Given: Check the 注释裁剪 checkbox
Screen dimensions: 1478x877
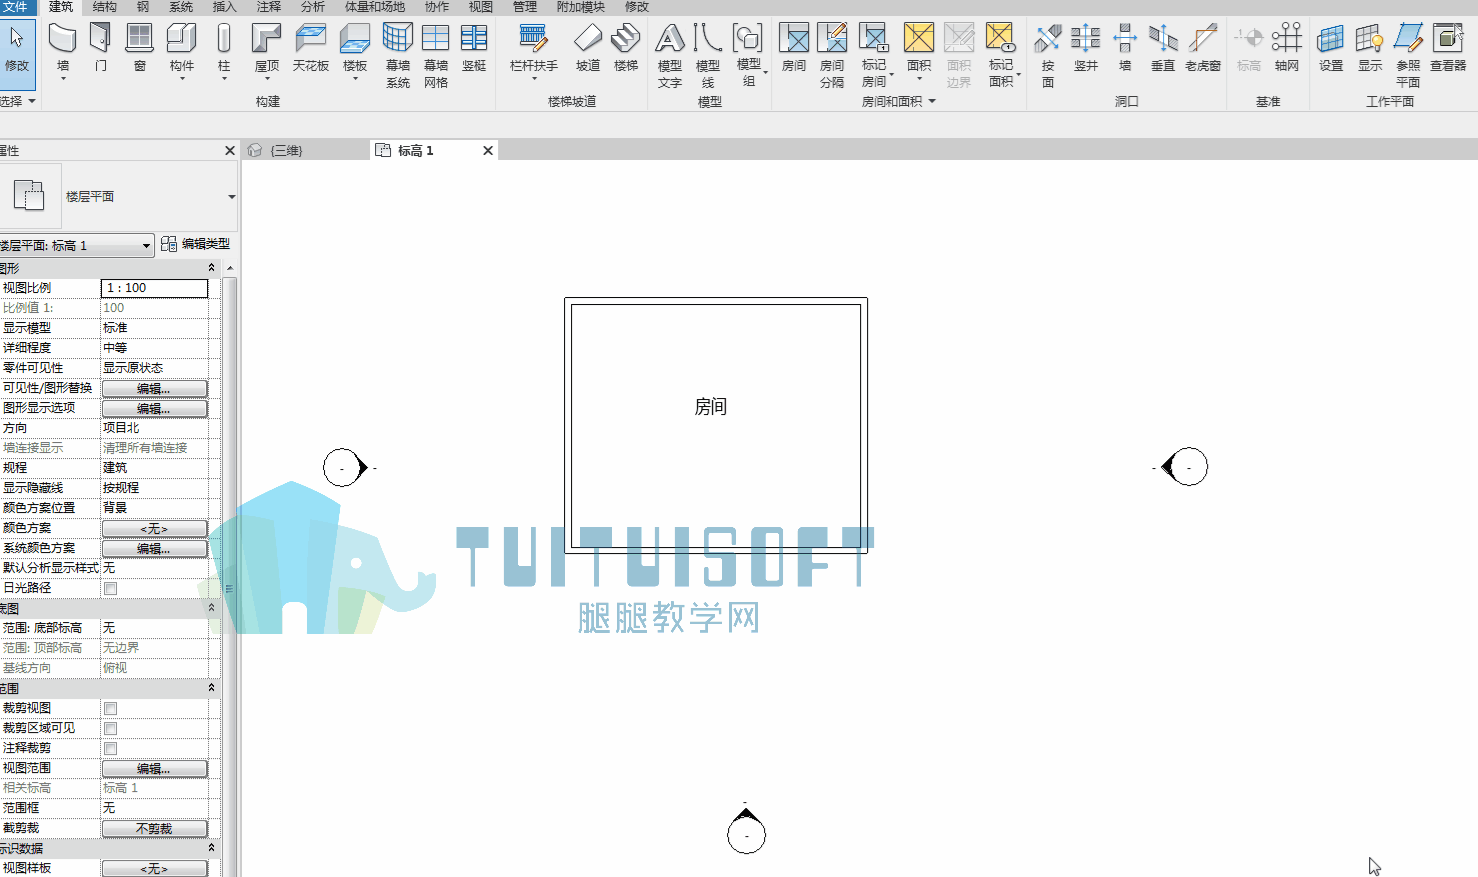Looking at the screenshot, I should pyautogui.click(x=111, y=748).
